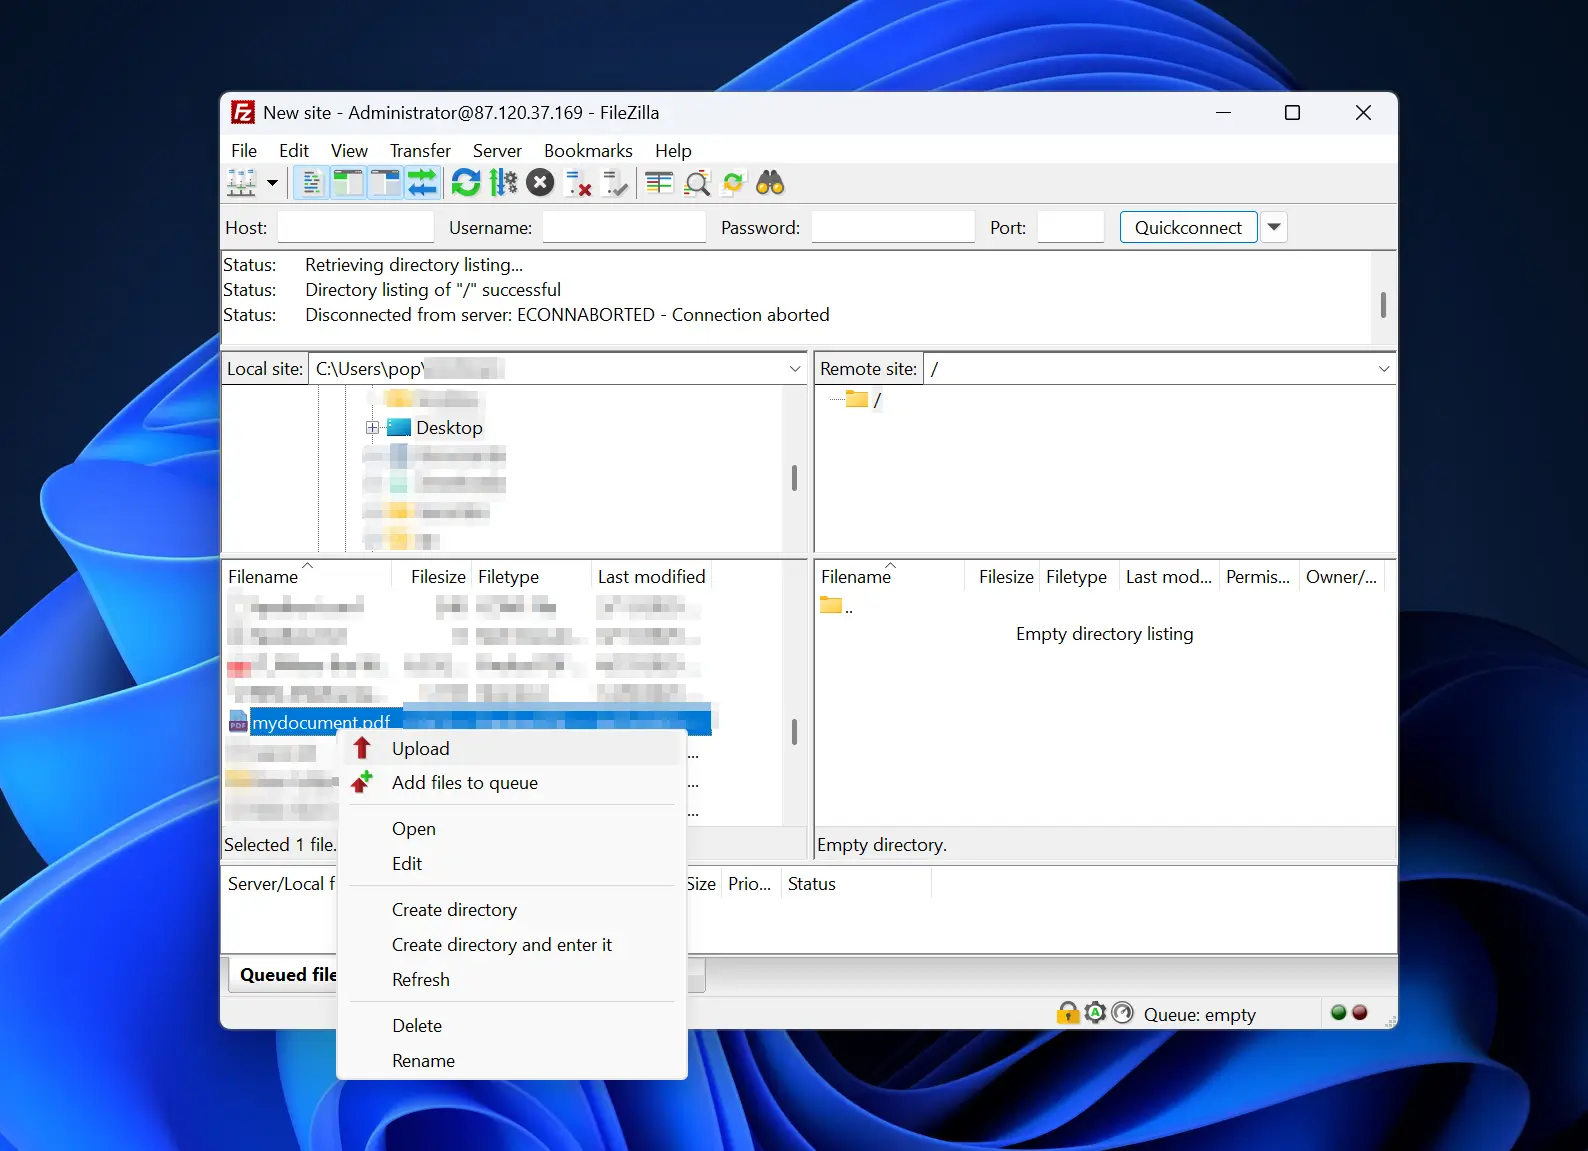Open the File menu
1588x1151 pixels.
coord(244,151)
